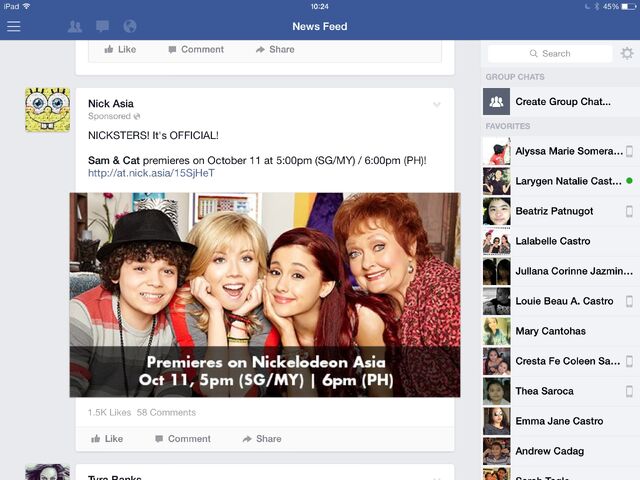
Task: Click Andrew Cadag's avatar
Action: pyautogui.click(x=496, y=451)
